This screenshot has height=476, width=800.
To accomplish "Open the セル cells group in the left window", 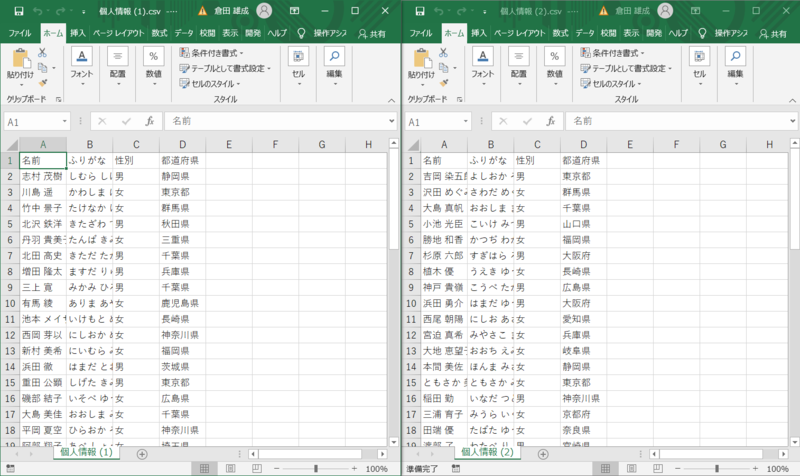I will (x=298, y=66).
